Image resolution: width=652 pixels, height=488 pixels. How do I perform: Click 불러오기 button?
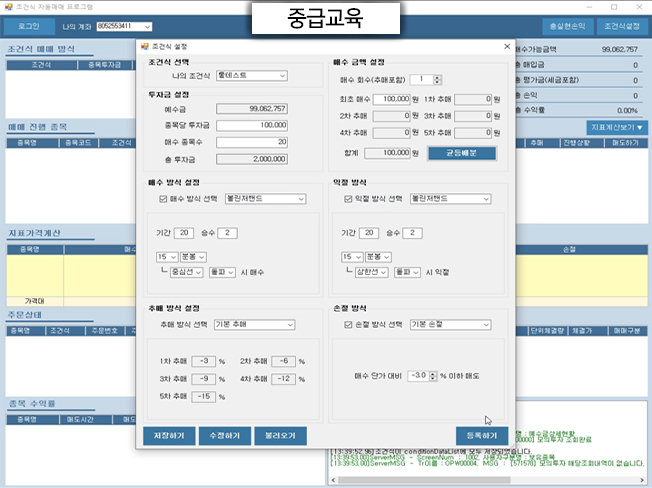tap(280, 436)
